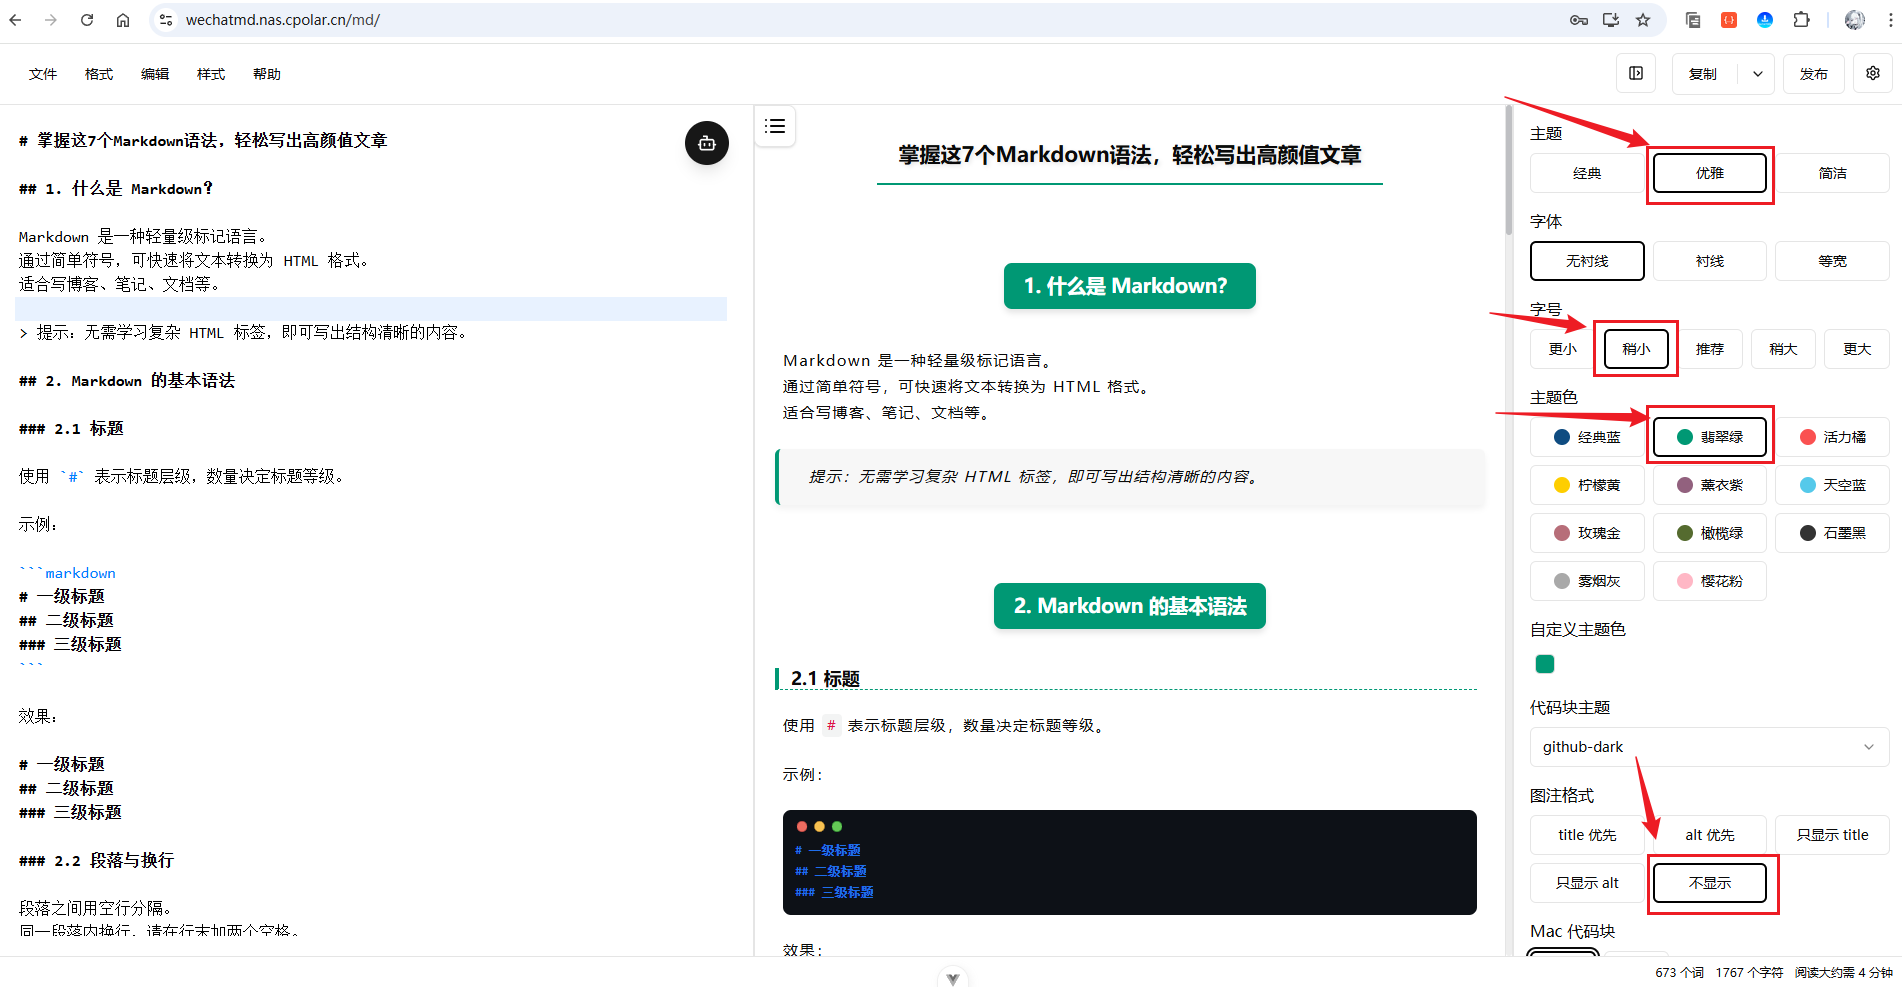Set font size to 稍小
This screenshot has height=987, width=1902.
(1636, 349)
